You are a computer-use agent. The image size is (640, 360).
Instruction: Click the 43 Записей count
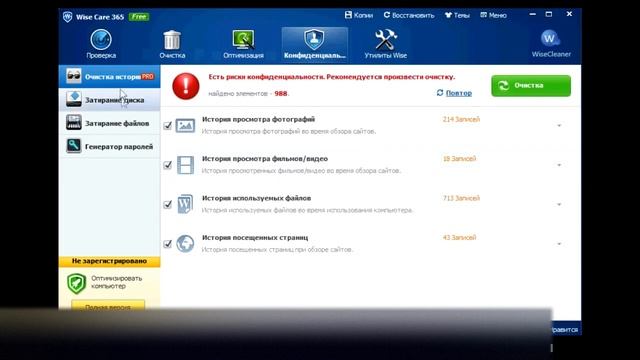(460, 237)
